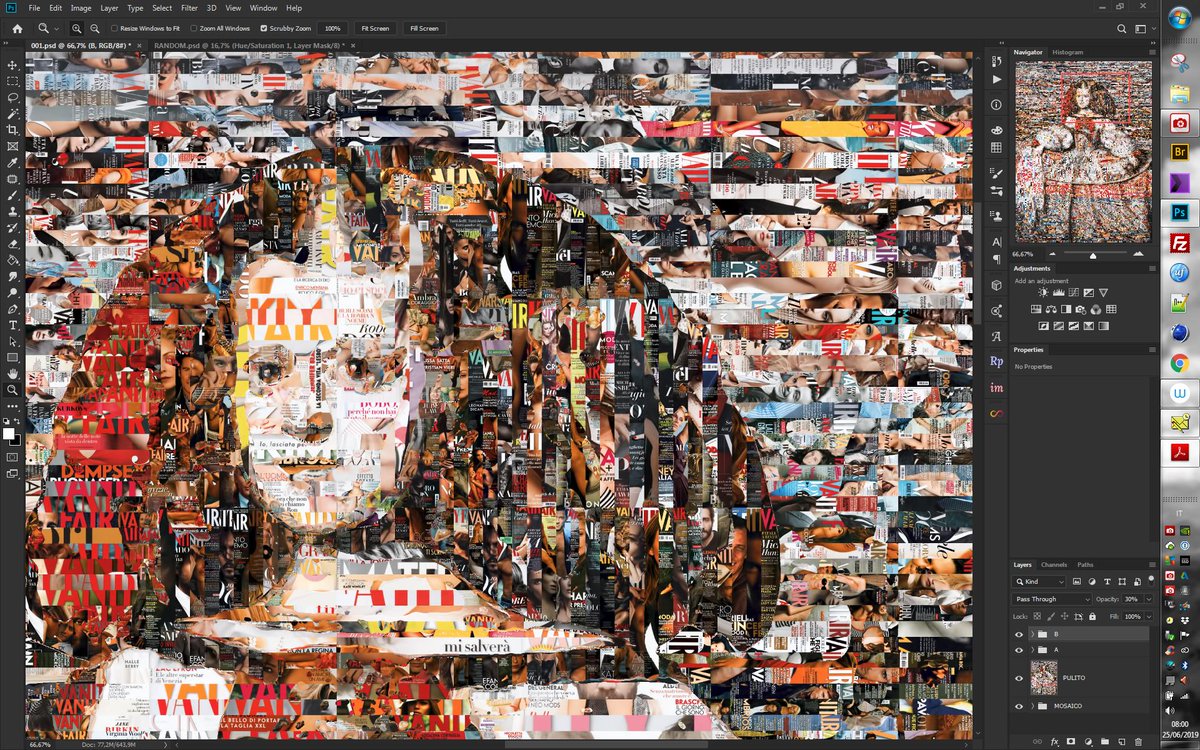Screen dimensions: 1200x750
Task: Toggle lock transparent pixels
Action: 1037,617
